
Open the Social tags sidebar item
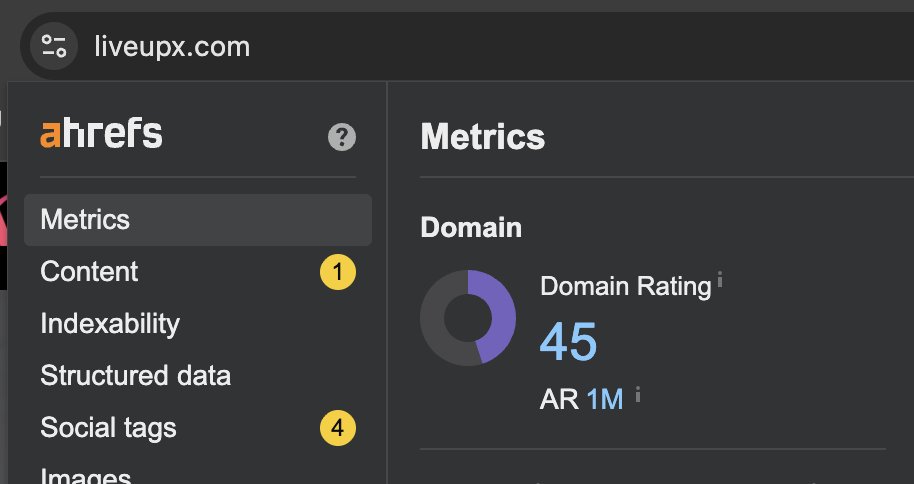point(198,427)
